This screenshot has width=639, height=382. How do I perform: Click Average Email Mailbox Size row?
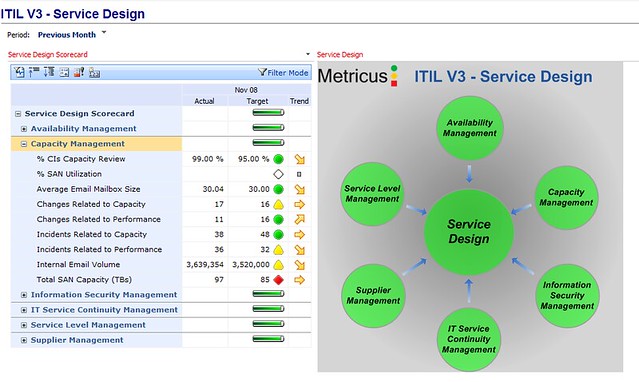pyautogui.click(x=161, y=189)
